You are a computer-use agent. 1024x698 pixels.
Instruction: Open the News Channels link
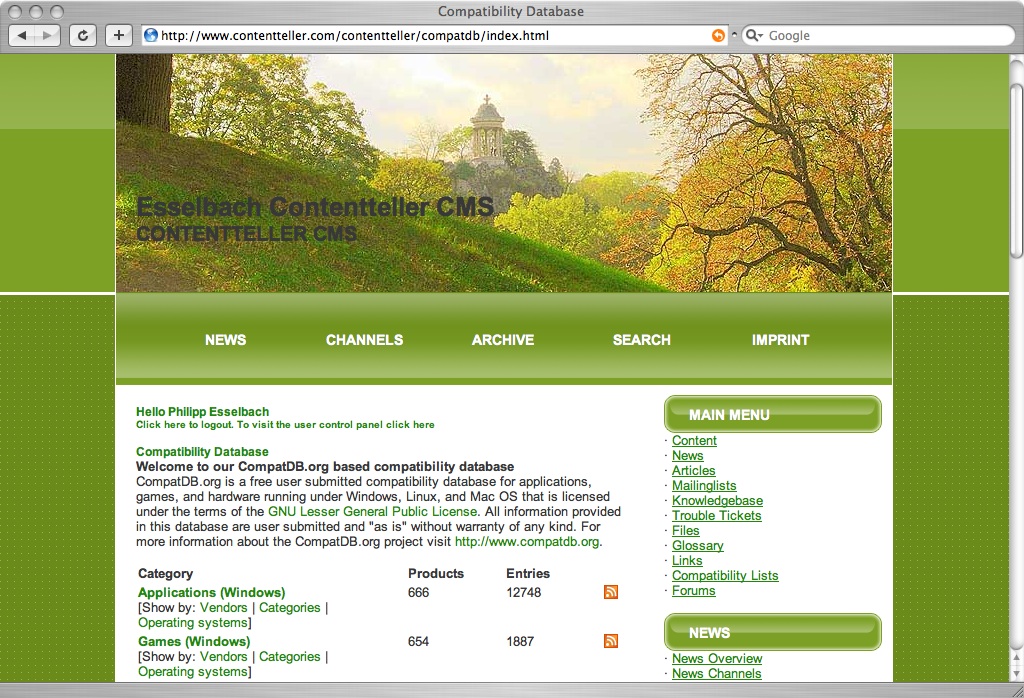tap(716, 674)
